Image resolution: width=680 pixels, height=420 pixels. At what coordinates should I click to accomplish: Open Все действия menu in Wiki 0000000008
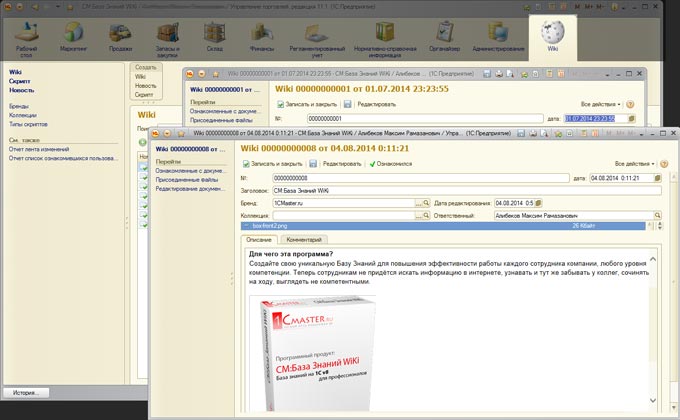tap(634, 164)
